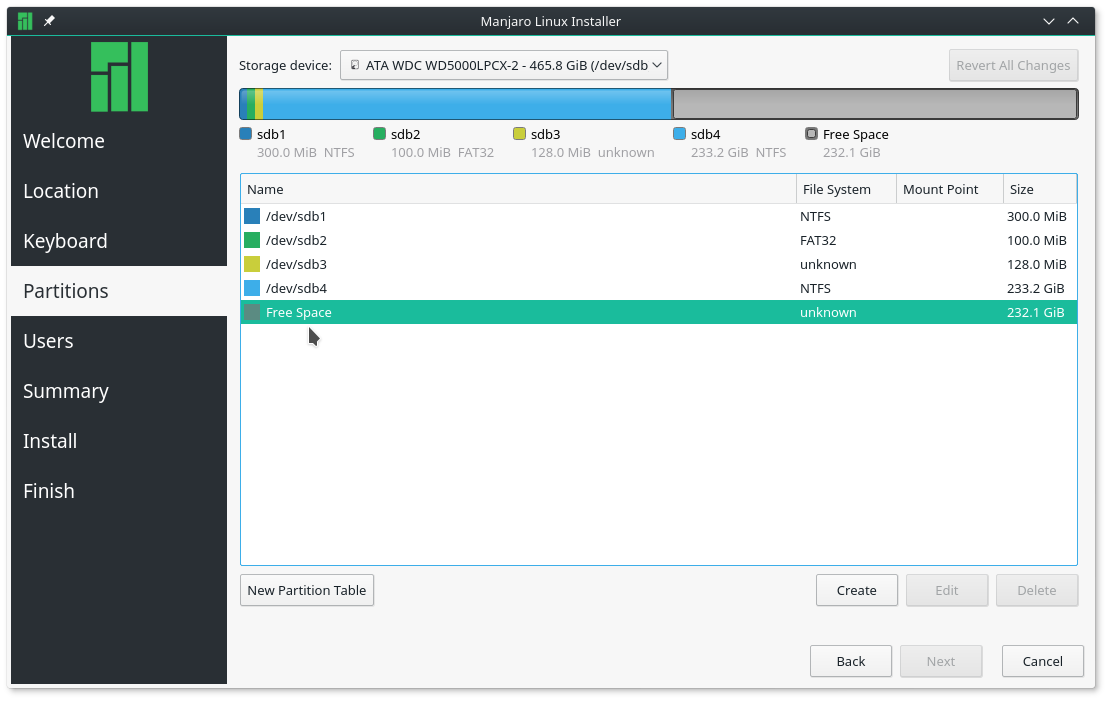Click the Manjaro icon in the title bar

(23, 20)
